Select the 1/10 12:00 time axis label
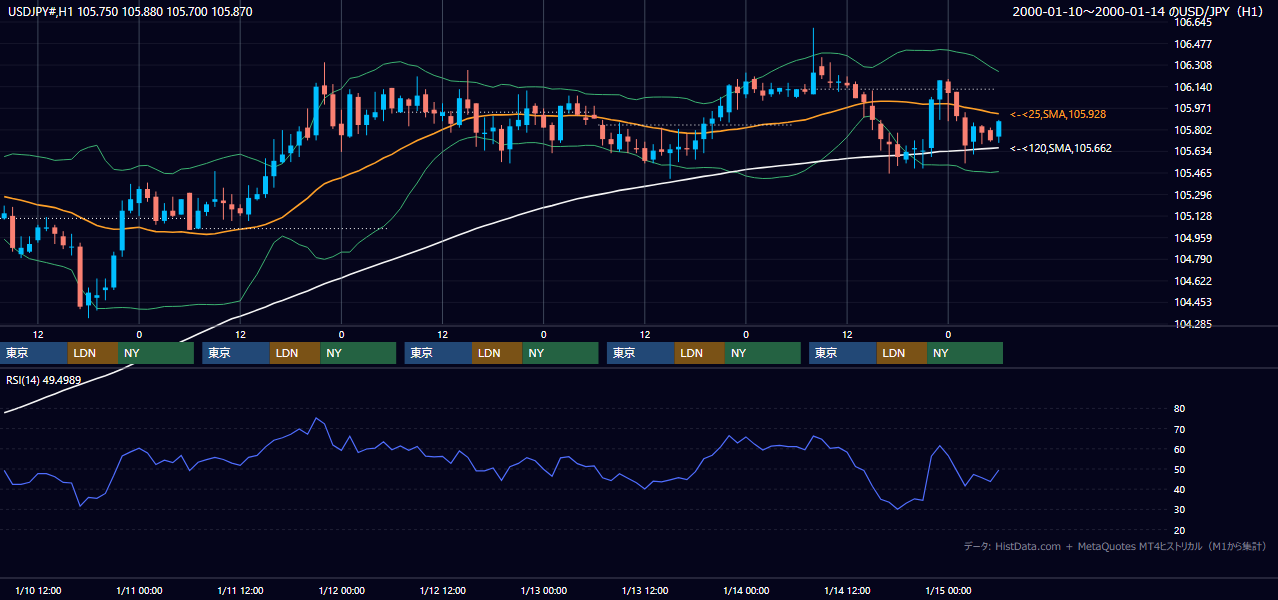Viewport: 1278px width, 600px height. tap(38, 590)
